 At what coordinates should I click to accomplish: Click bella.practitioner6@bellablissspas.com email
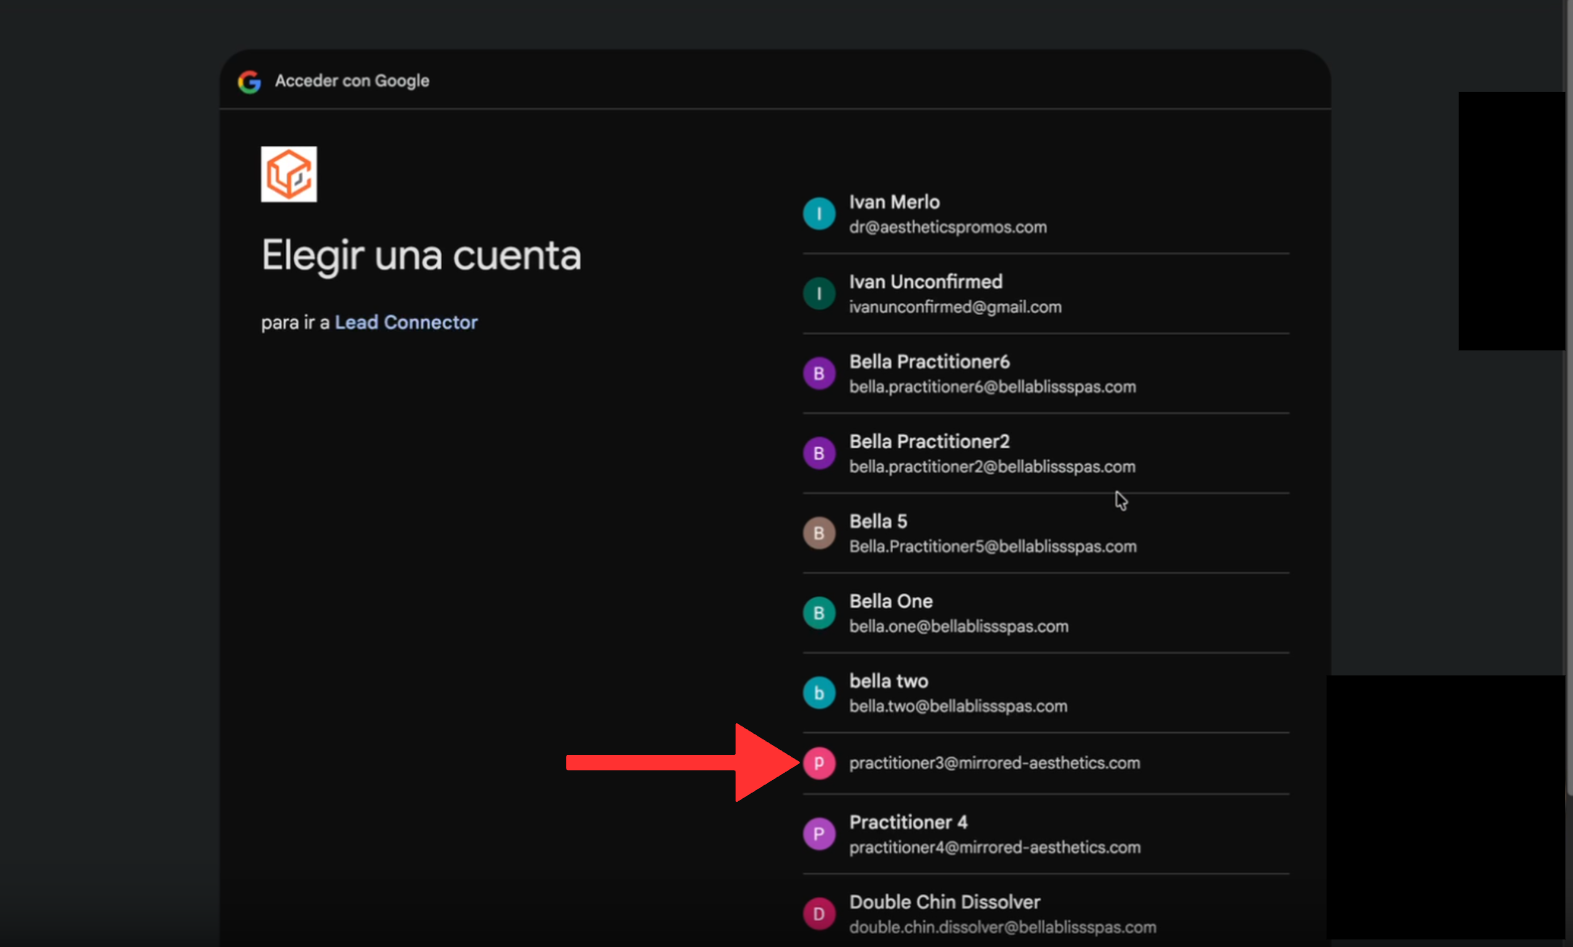coord(992,387)
